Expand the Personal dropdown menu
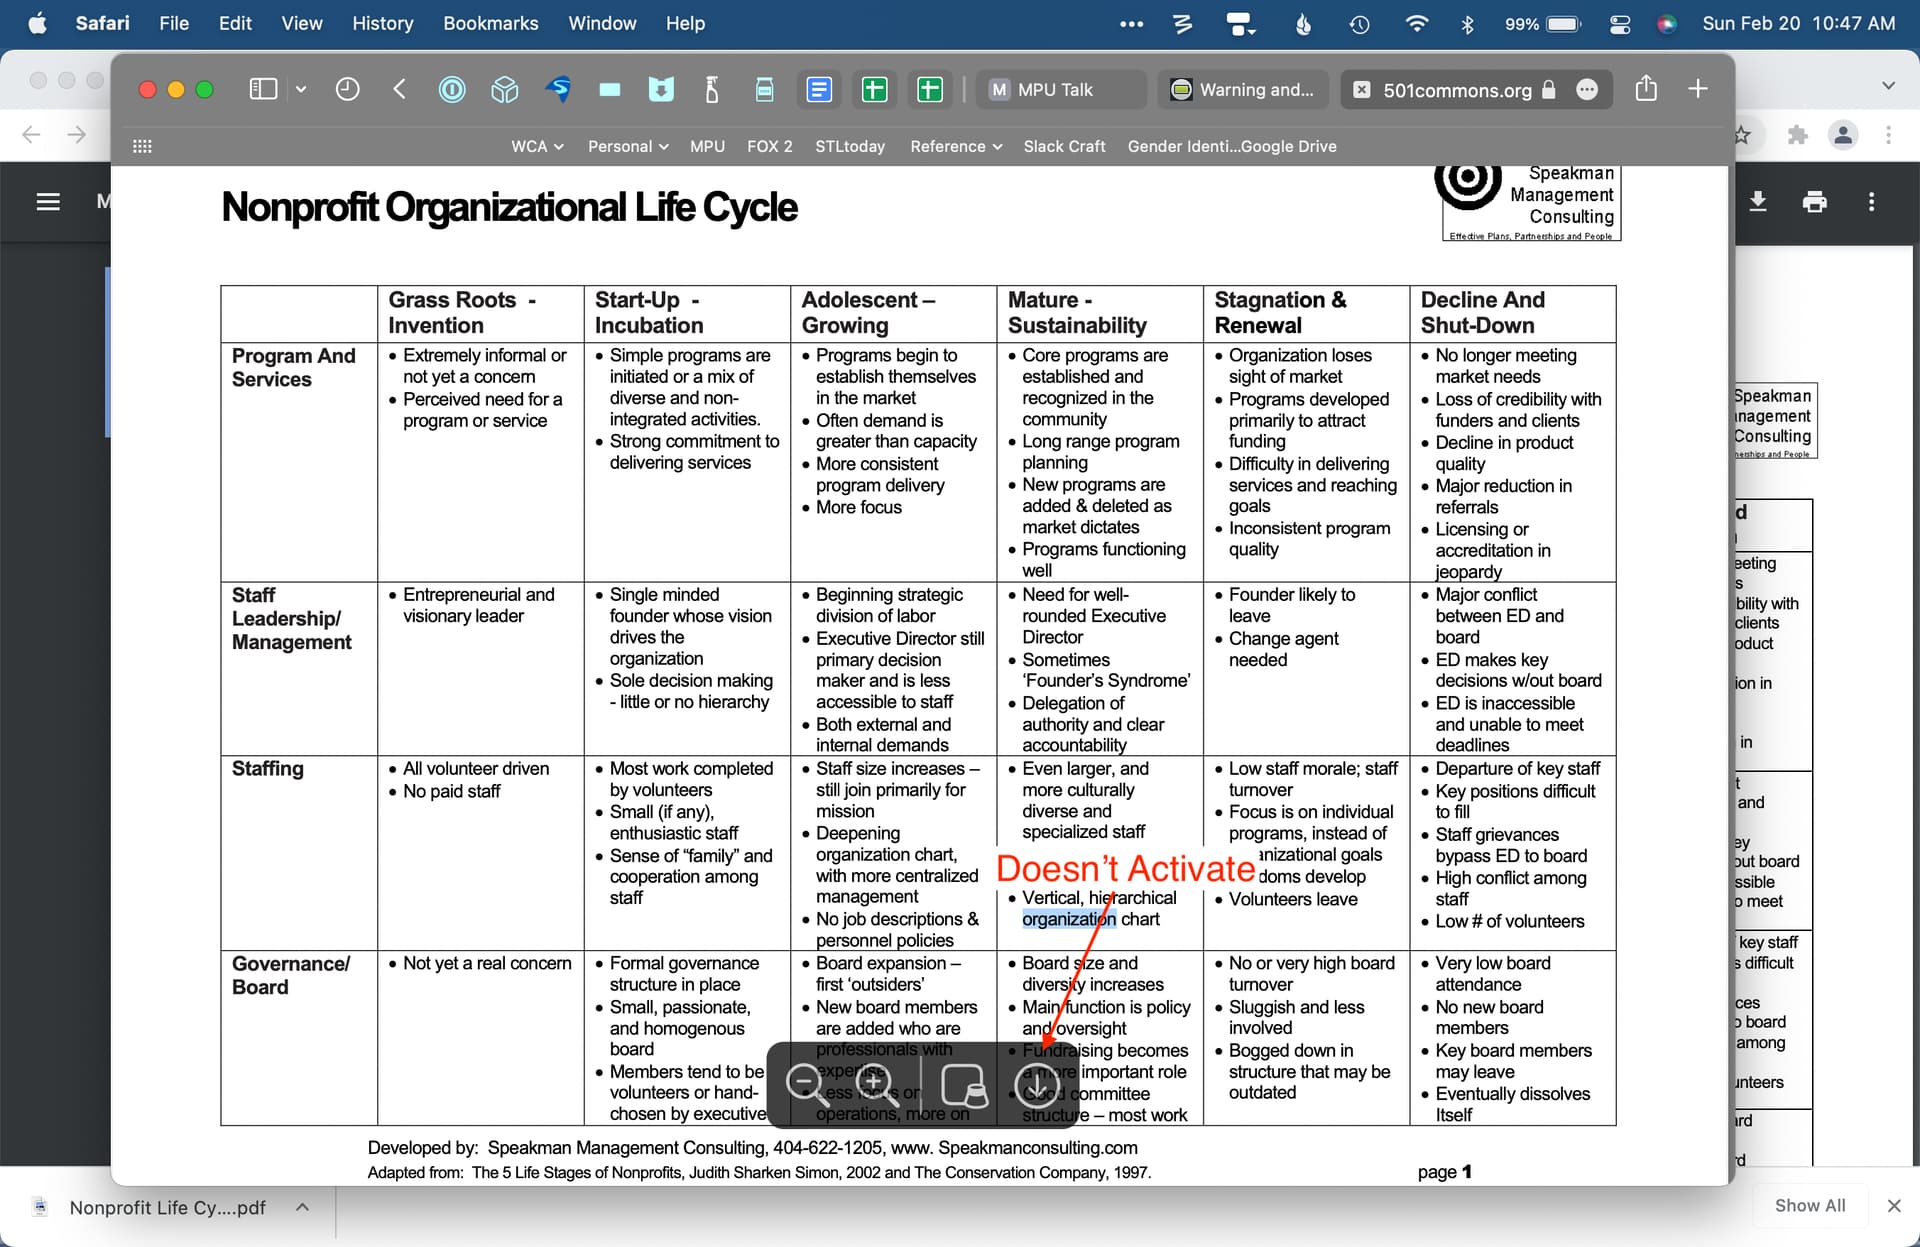 click(x=628, y=146)
